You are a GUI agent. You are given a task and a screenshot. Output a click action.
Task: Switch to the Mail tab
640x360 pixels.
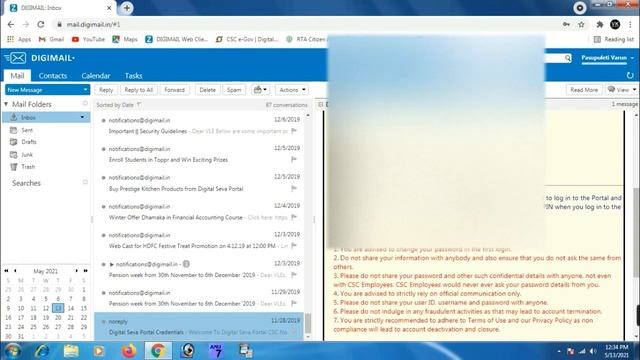point(17,76)
